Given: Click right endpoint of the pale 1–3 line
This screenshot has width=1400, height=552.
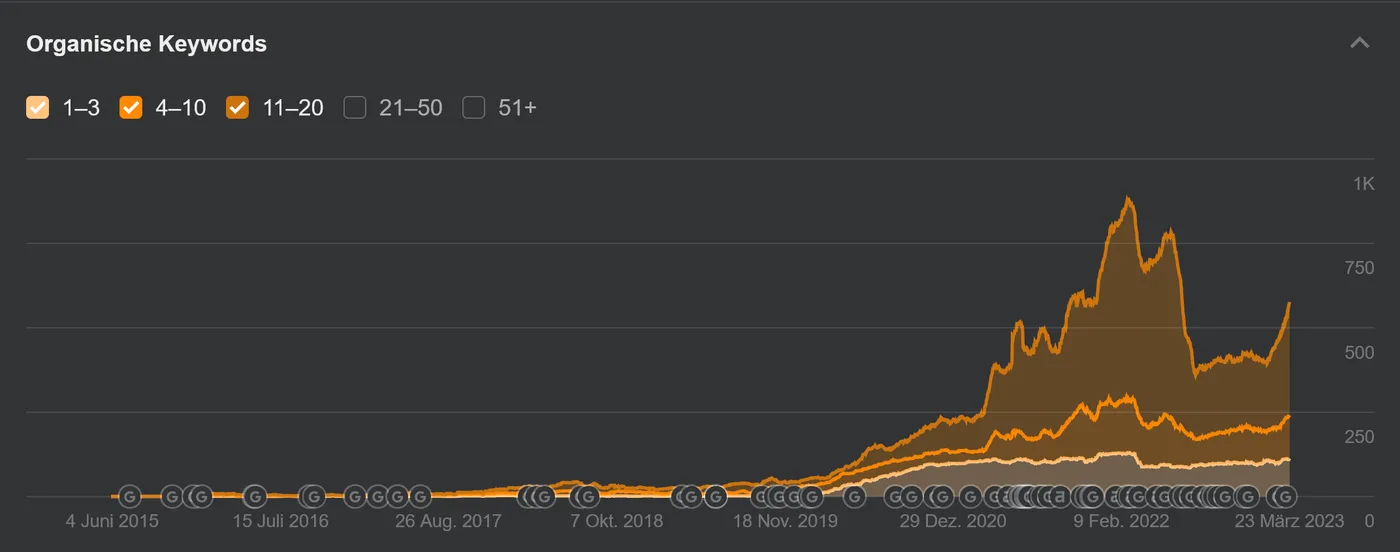Looking at the screenshot, I should [x=1289, y=459].
